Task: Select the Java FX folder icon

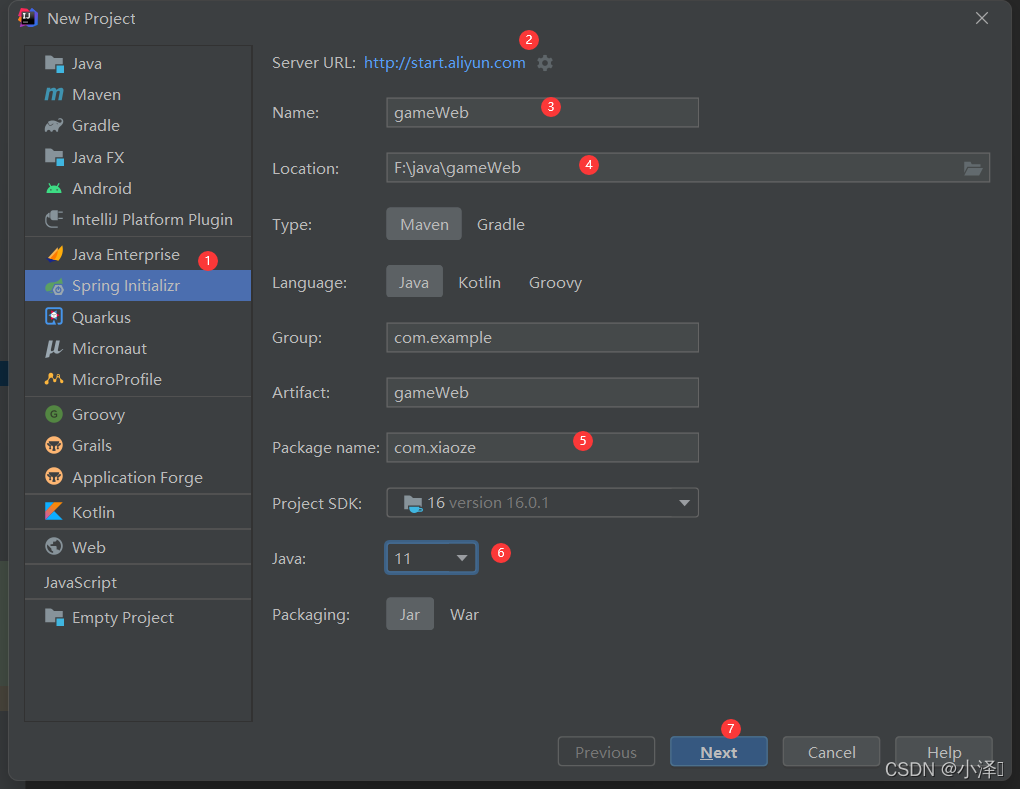Action: pyautogui.click(x=54, y=157)
